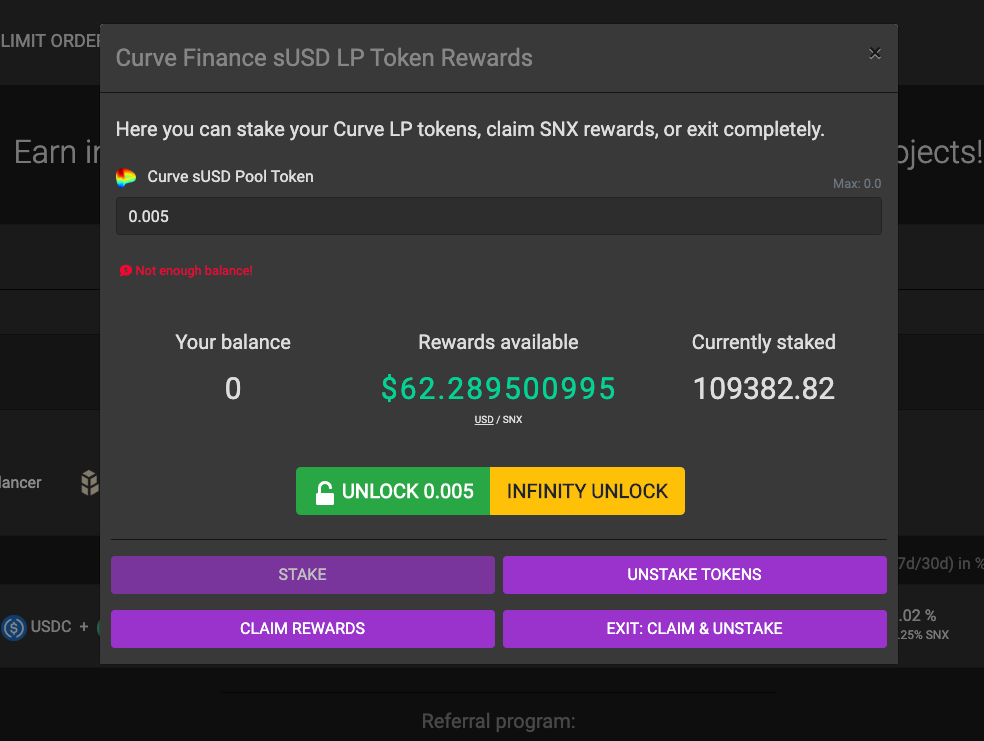Click the padlock icon on Unlock button
Screen dimensions: 984x741
pos(324,493)
